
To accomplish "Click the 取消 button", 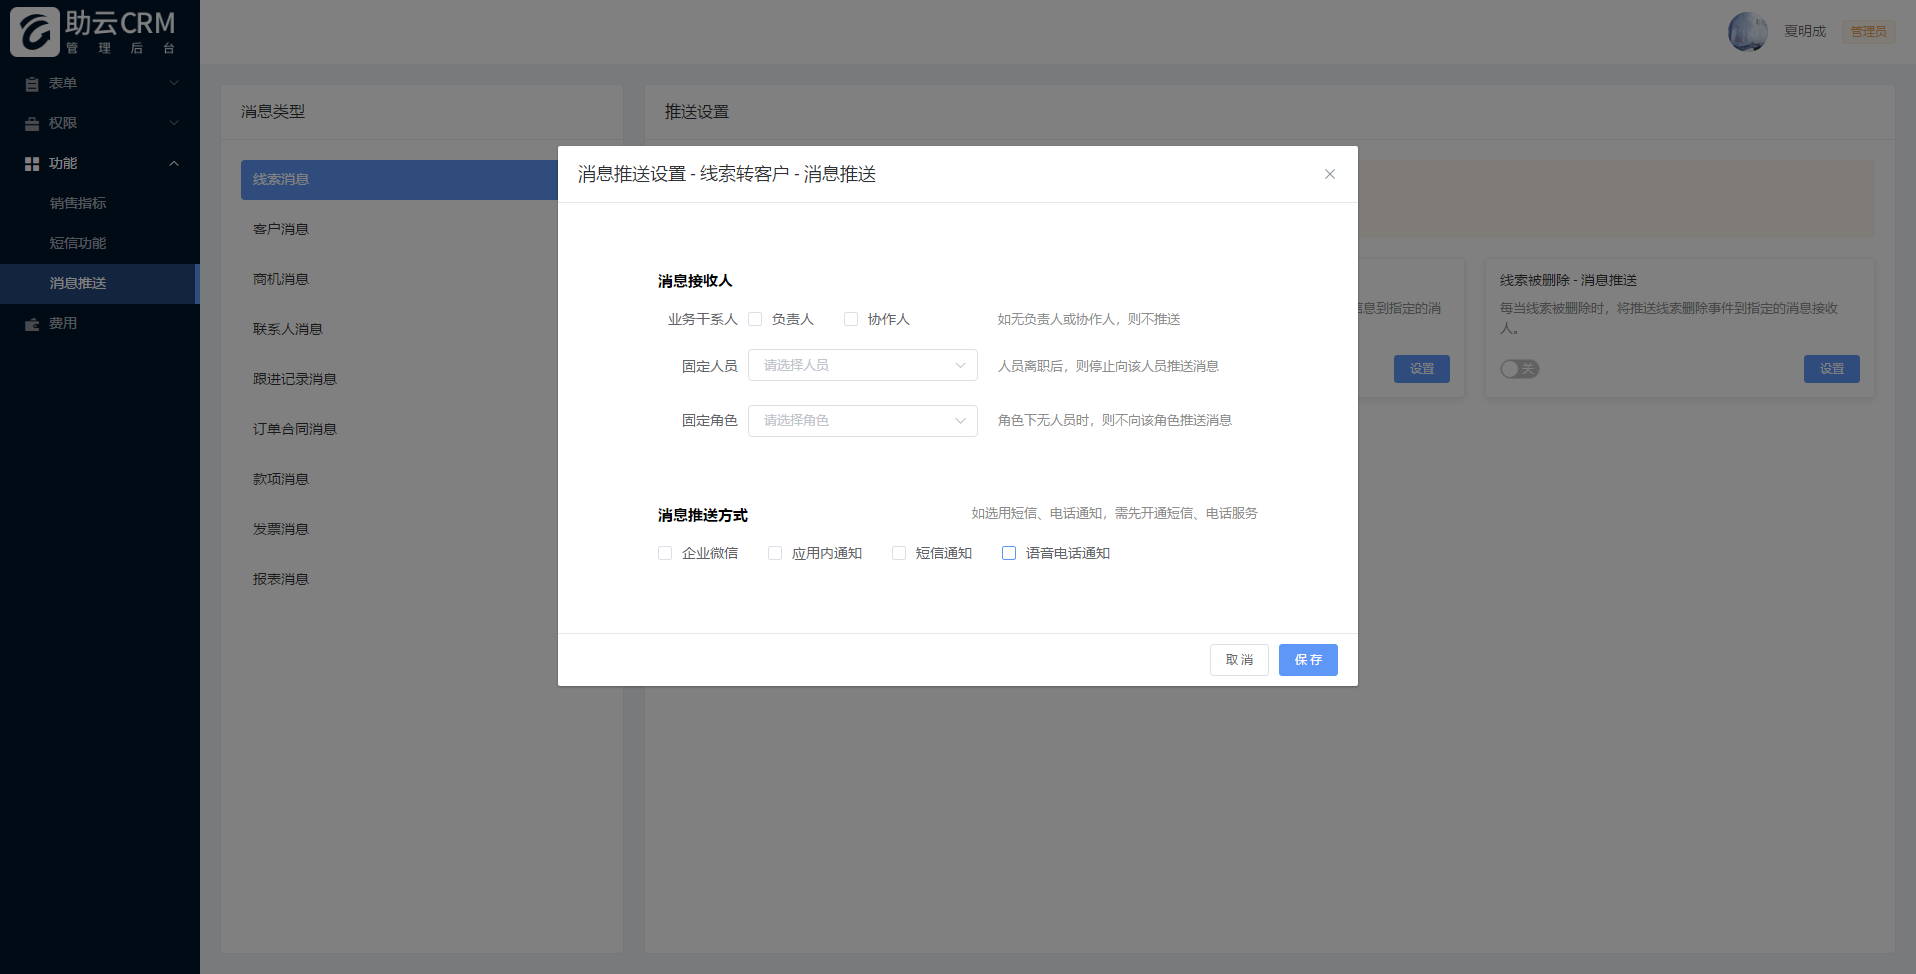I will (1239, 660).
